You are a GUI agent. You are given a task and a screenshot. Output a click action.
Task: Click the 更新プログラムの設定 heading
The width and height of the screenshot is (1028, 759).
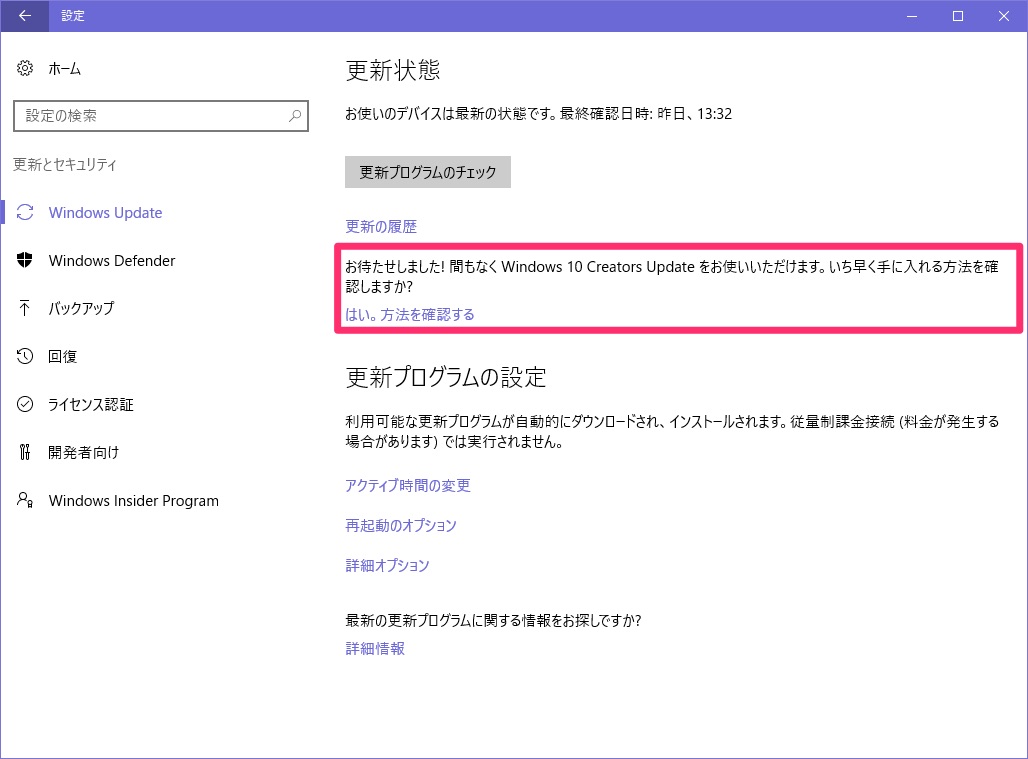pyautogui.click(x=446, y=378)
